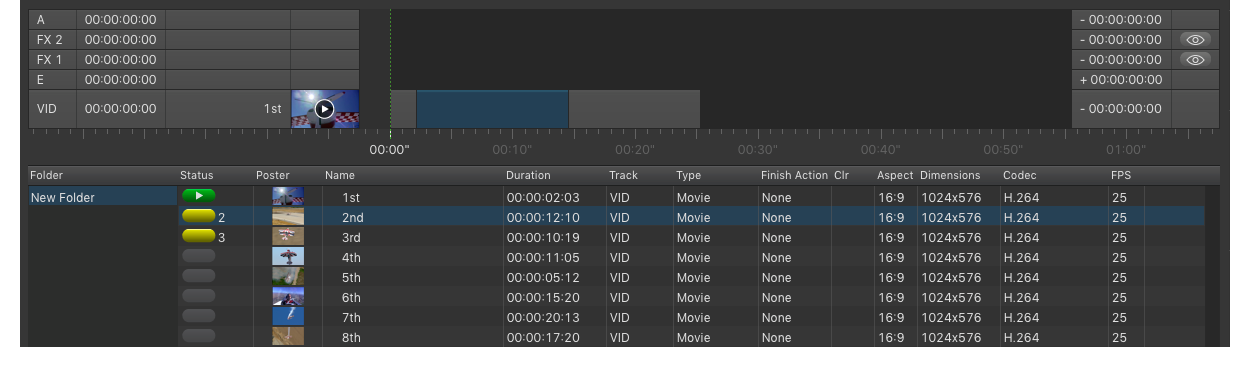
Task: Select clip named 8th
Action: (351, 338)
